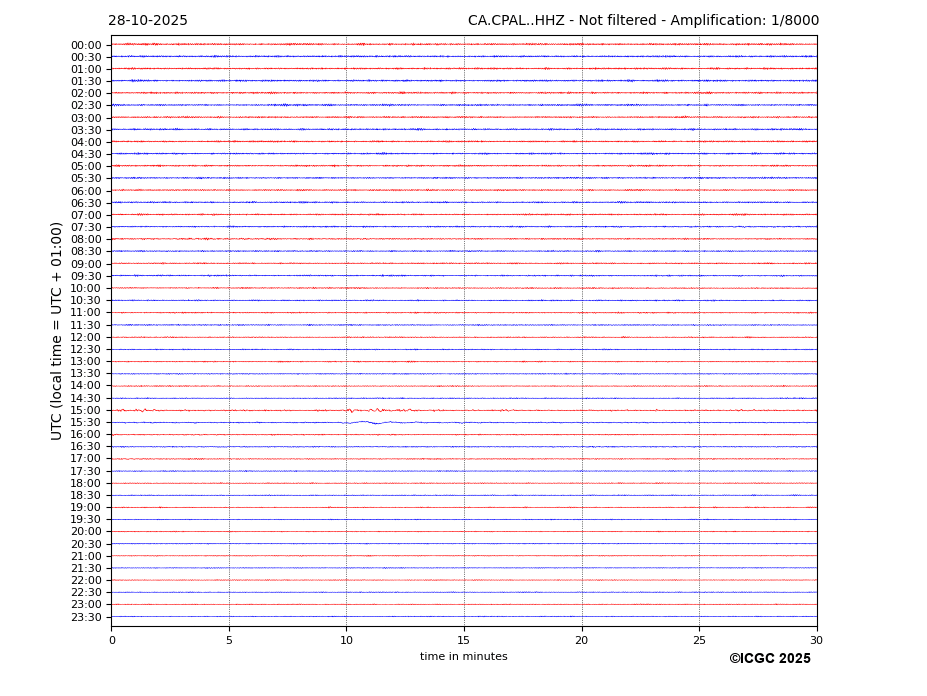Screen dimensions: 927x696
Task: Click x-axis tick label 0
Action: [x=112, y=640]
